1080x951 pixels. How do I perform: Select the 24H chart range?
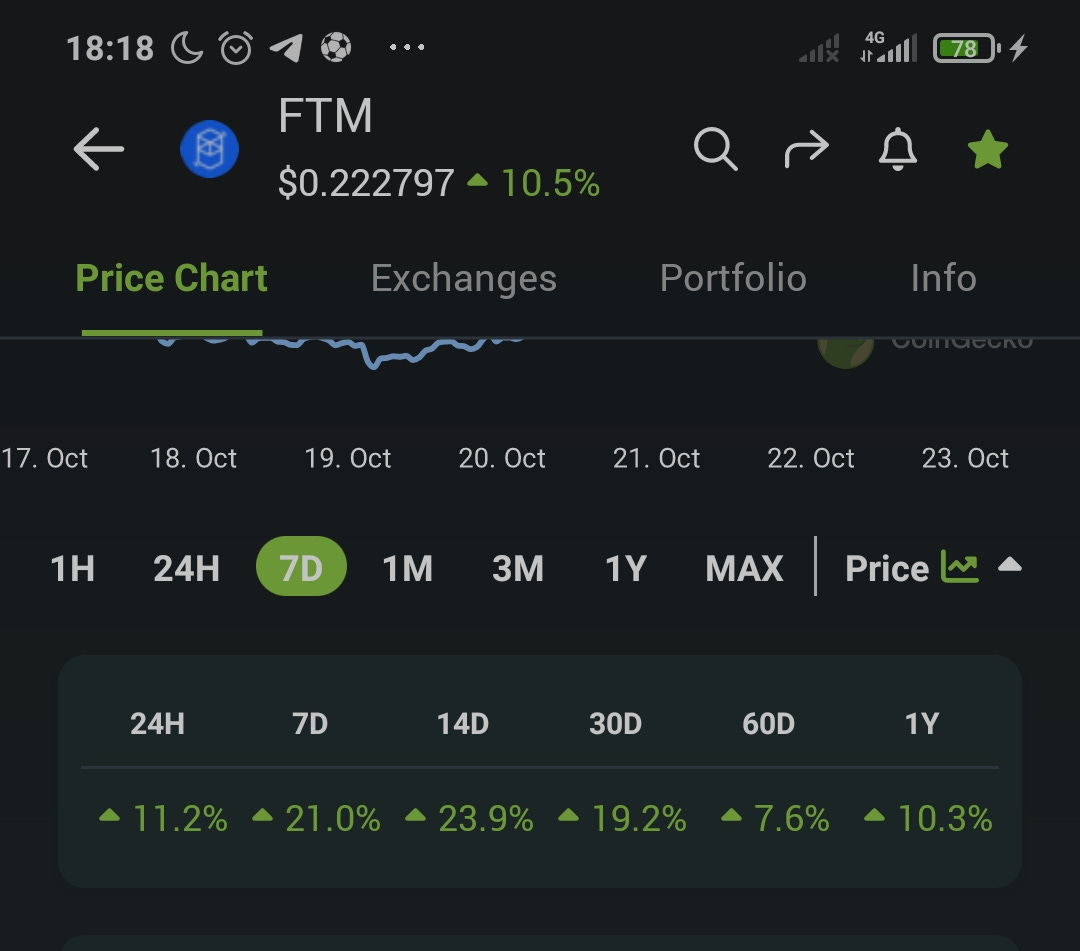click(186, 569)
